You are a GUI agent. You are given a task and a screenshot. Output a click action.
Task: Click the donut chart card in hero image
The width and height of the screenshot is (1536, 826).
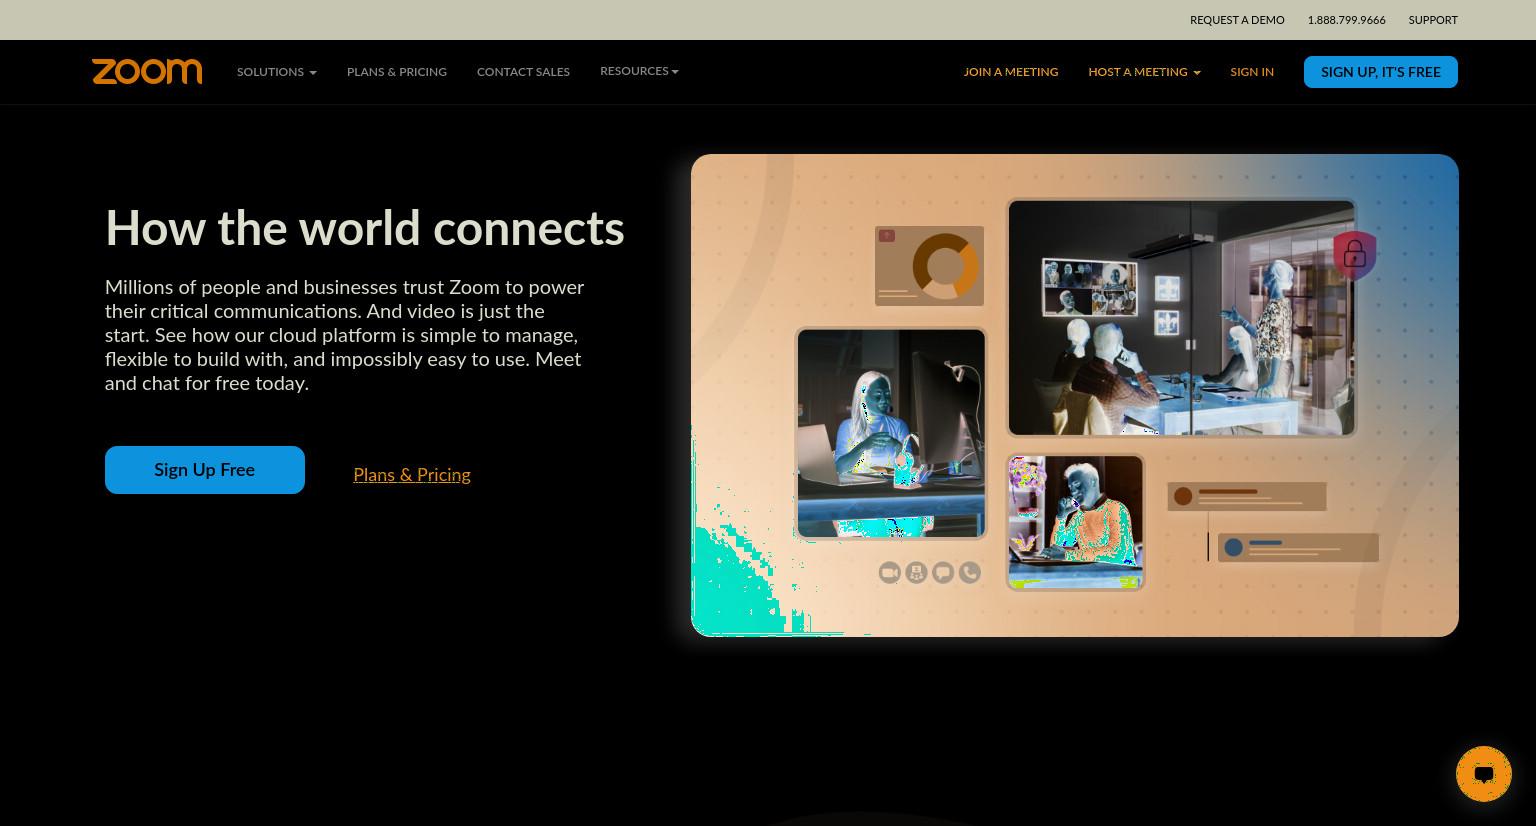[929, 266]
